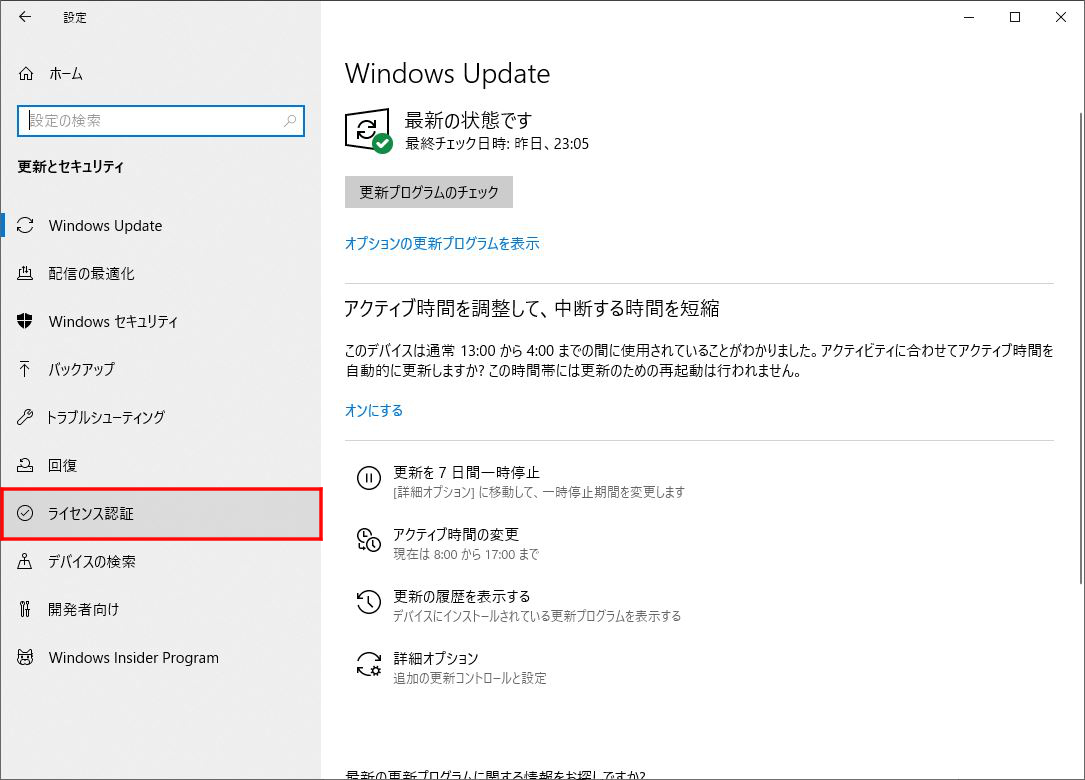Focus the 設定の検索 search field
The height and width of the screenshot is (780, 1085).
click(x=161, y=120)
